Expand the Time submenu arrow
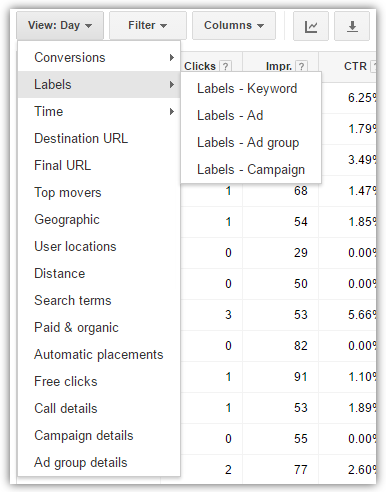The width and height of the screenshot is (386, 492). pyautogui.click(x=172, y=111)
